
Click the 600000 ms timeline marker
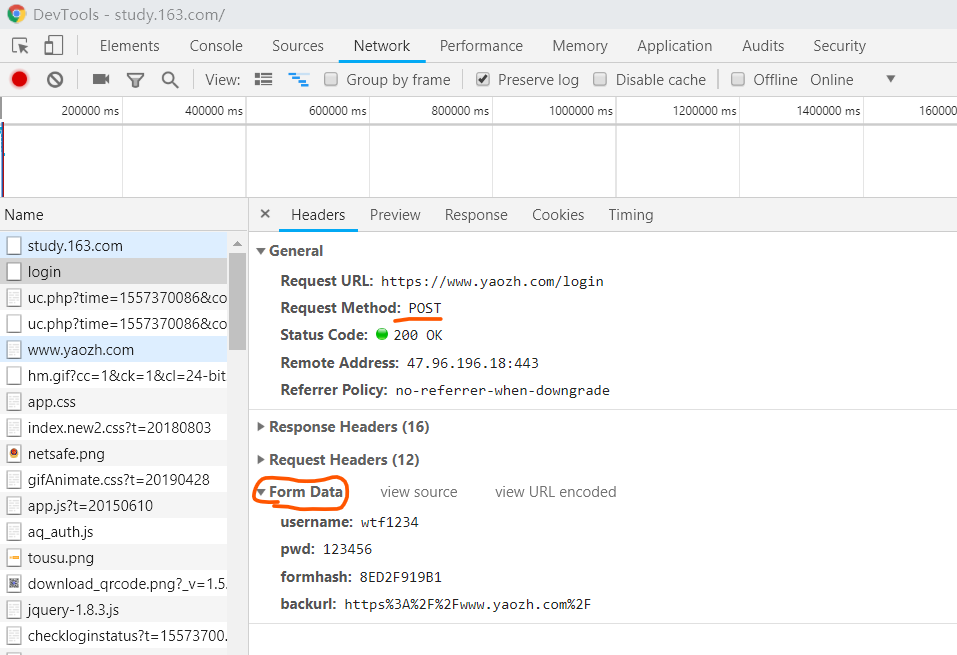(x=338, y=110)
